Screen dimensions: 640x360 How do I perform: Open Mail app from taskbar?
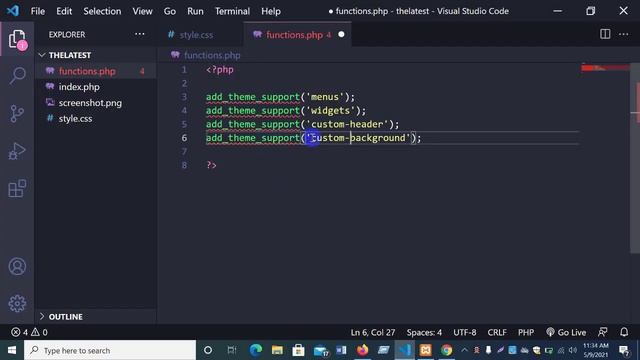pos(321,350)
